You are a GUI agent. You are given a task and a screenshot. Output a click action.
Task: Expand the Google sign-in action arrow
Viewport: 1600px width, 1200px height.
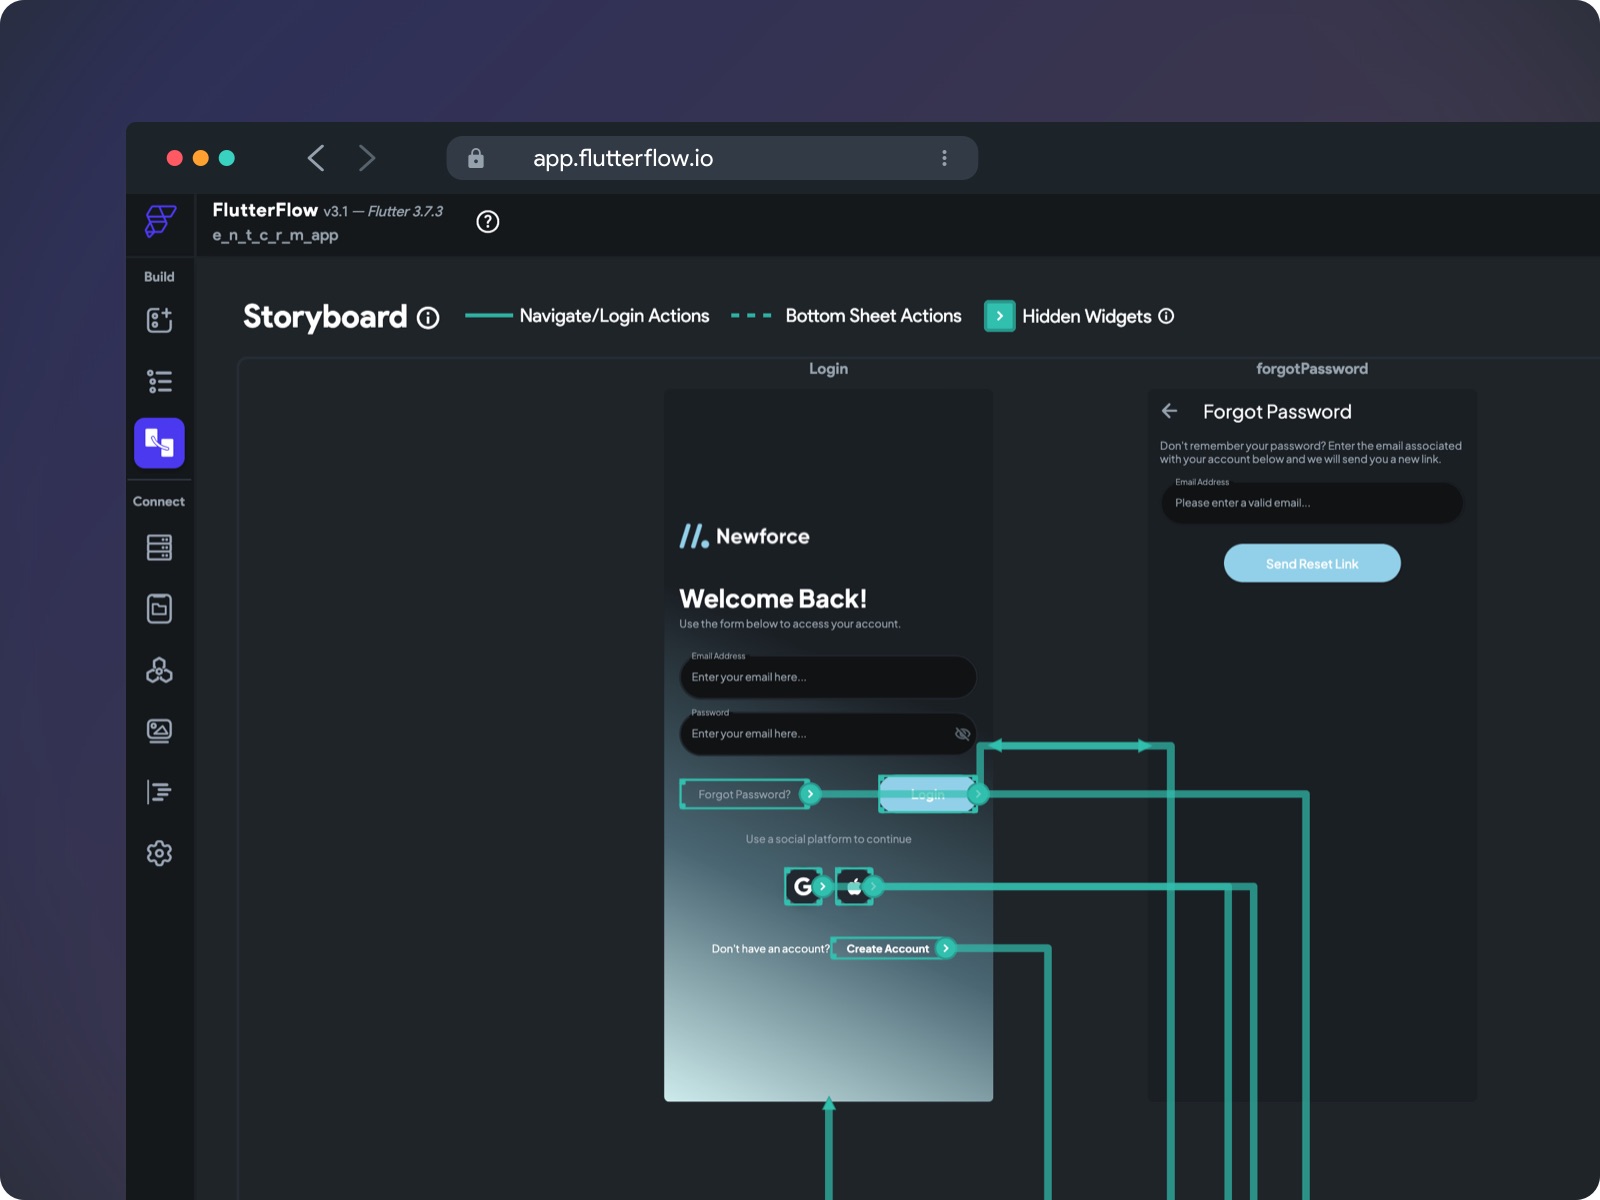pos(823,886)
